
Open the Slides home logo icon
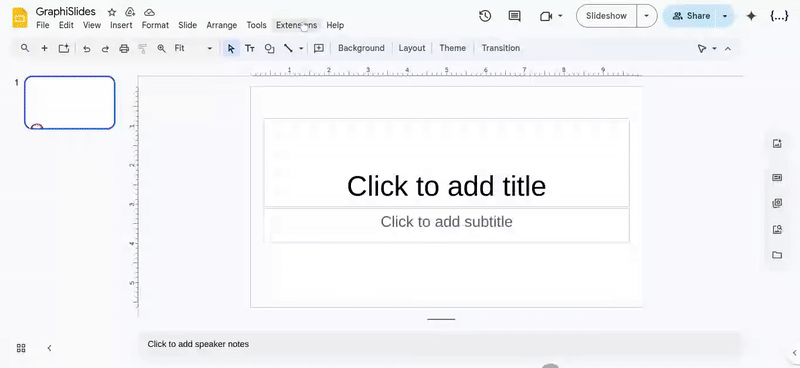[20, 18]
